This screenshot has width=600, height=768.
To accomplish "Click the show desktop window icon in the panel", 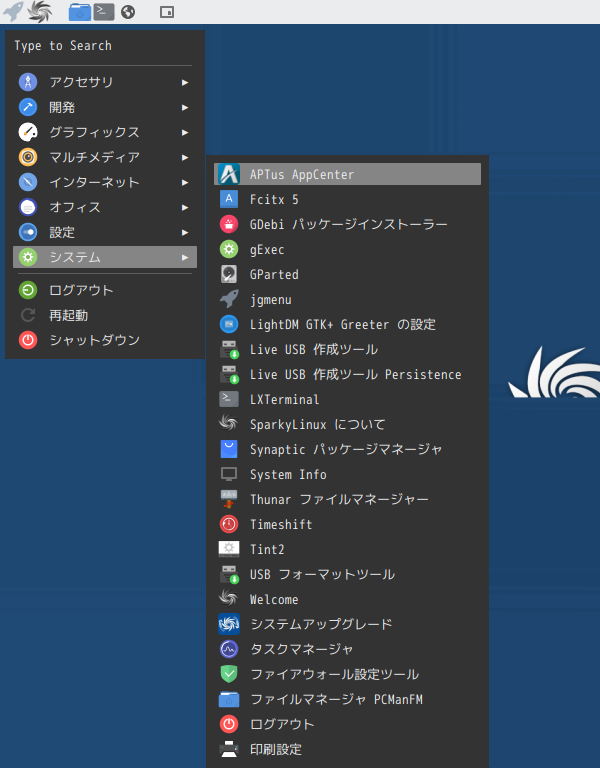I will pos(167,12).
